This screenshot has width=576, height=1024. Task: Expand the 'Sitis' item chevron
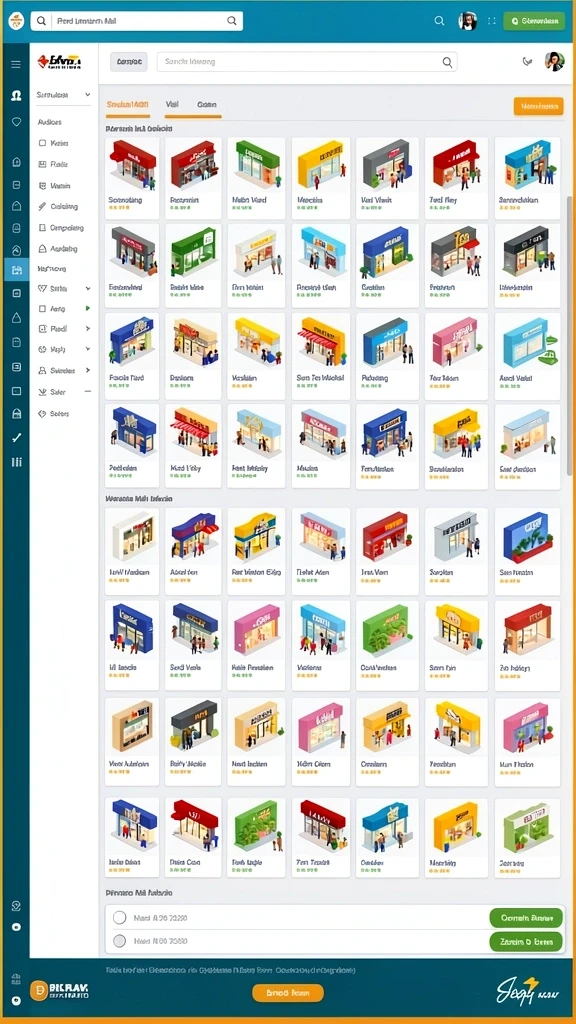tap(88, 288)
